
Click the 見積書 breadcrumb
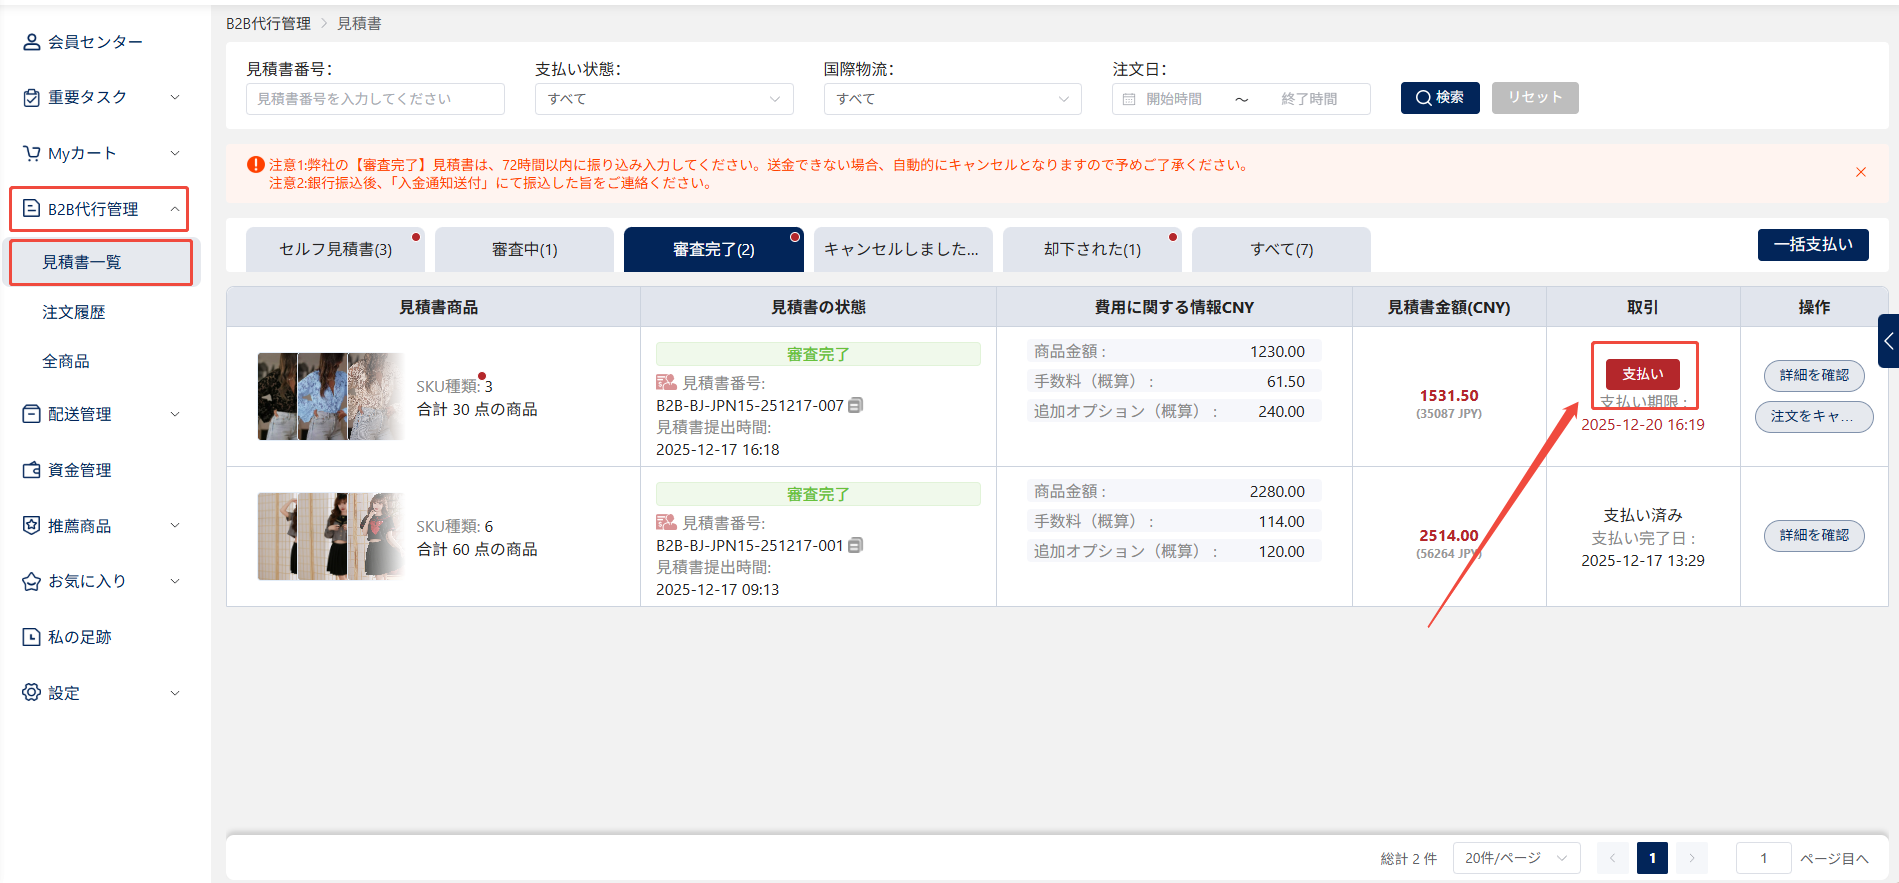pos(359,24)
